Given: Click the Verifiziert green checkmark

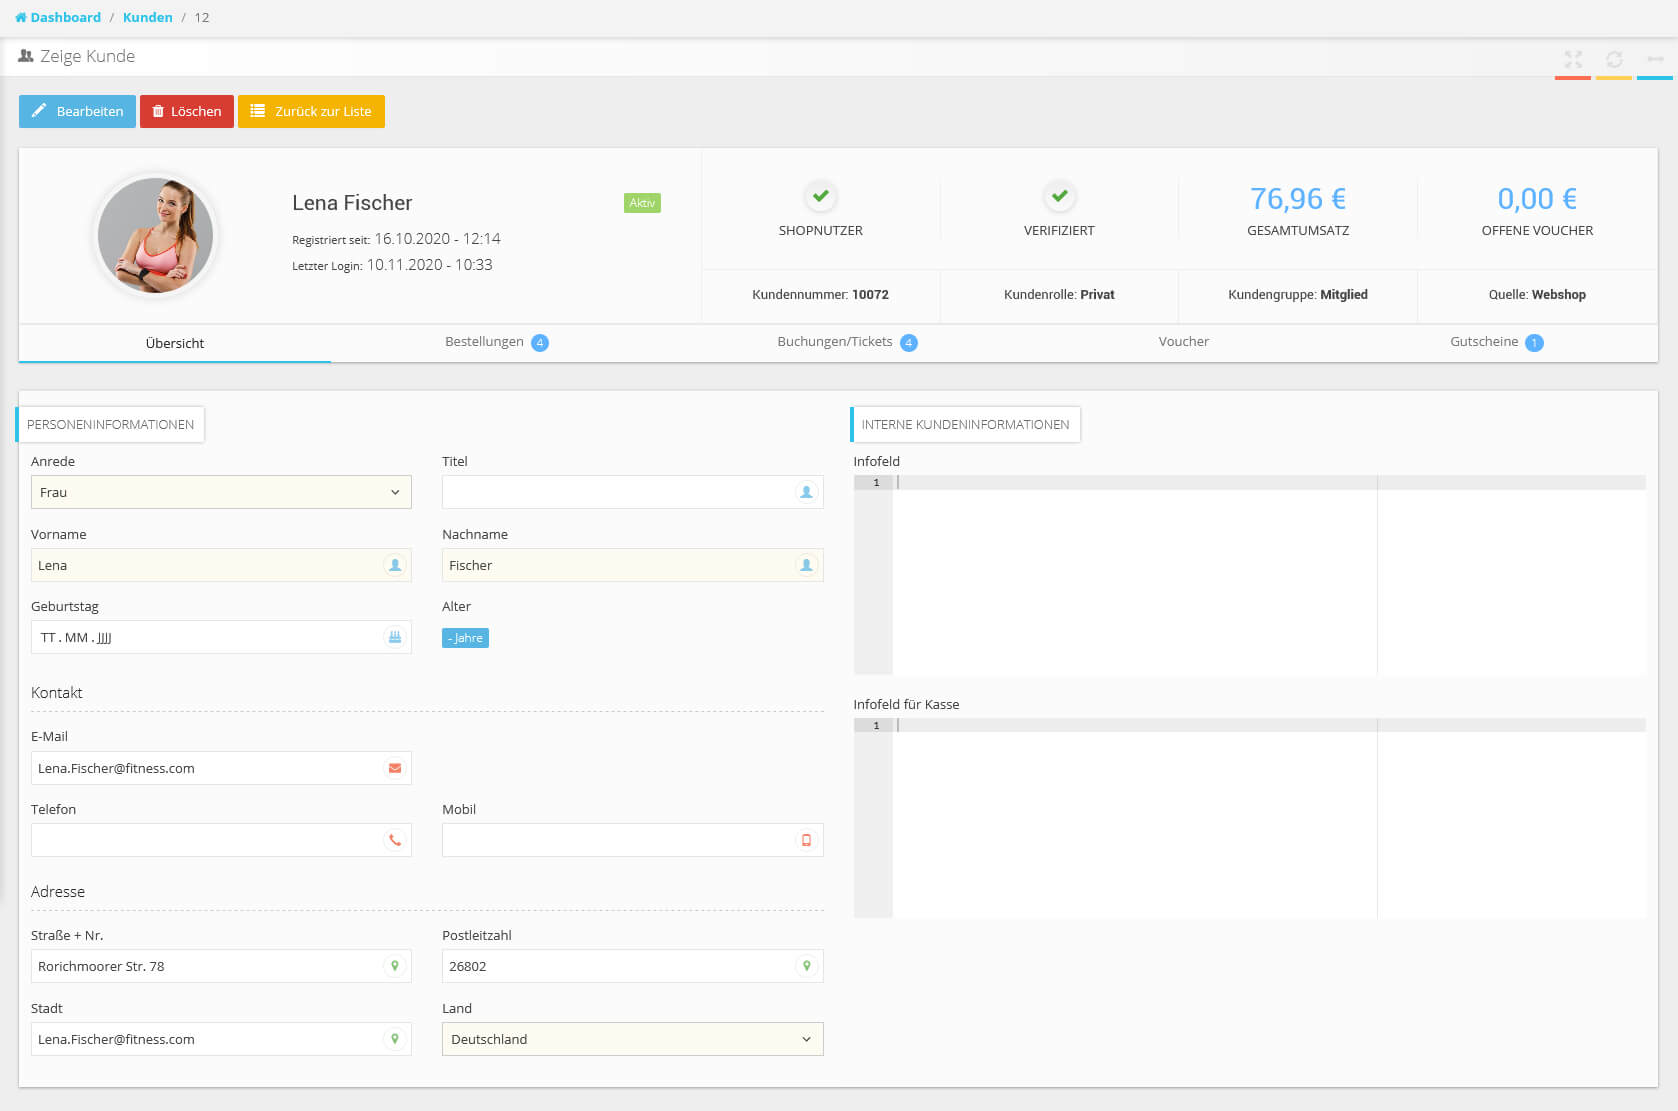Looking at the screenshot, I should click(1059, 196).
